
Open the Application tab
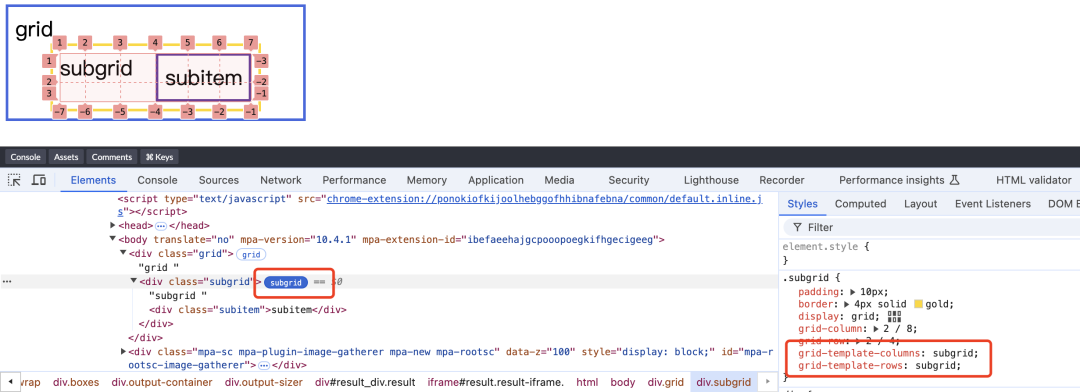tap(496, 180)
